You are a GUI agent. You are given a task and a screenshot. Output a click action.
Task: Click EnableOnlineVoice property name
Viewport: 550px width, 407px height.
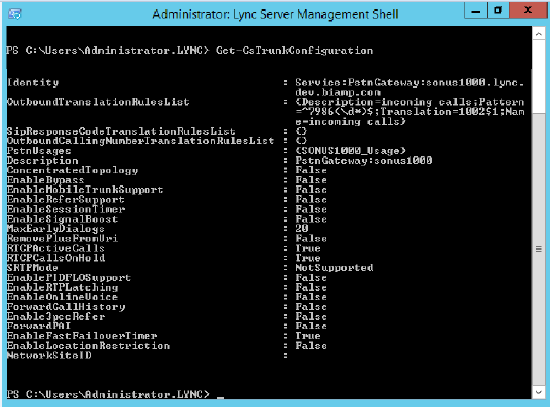pyautogui.click(x=62, y=297)
